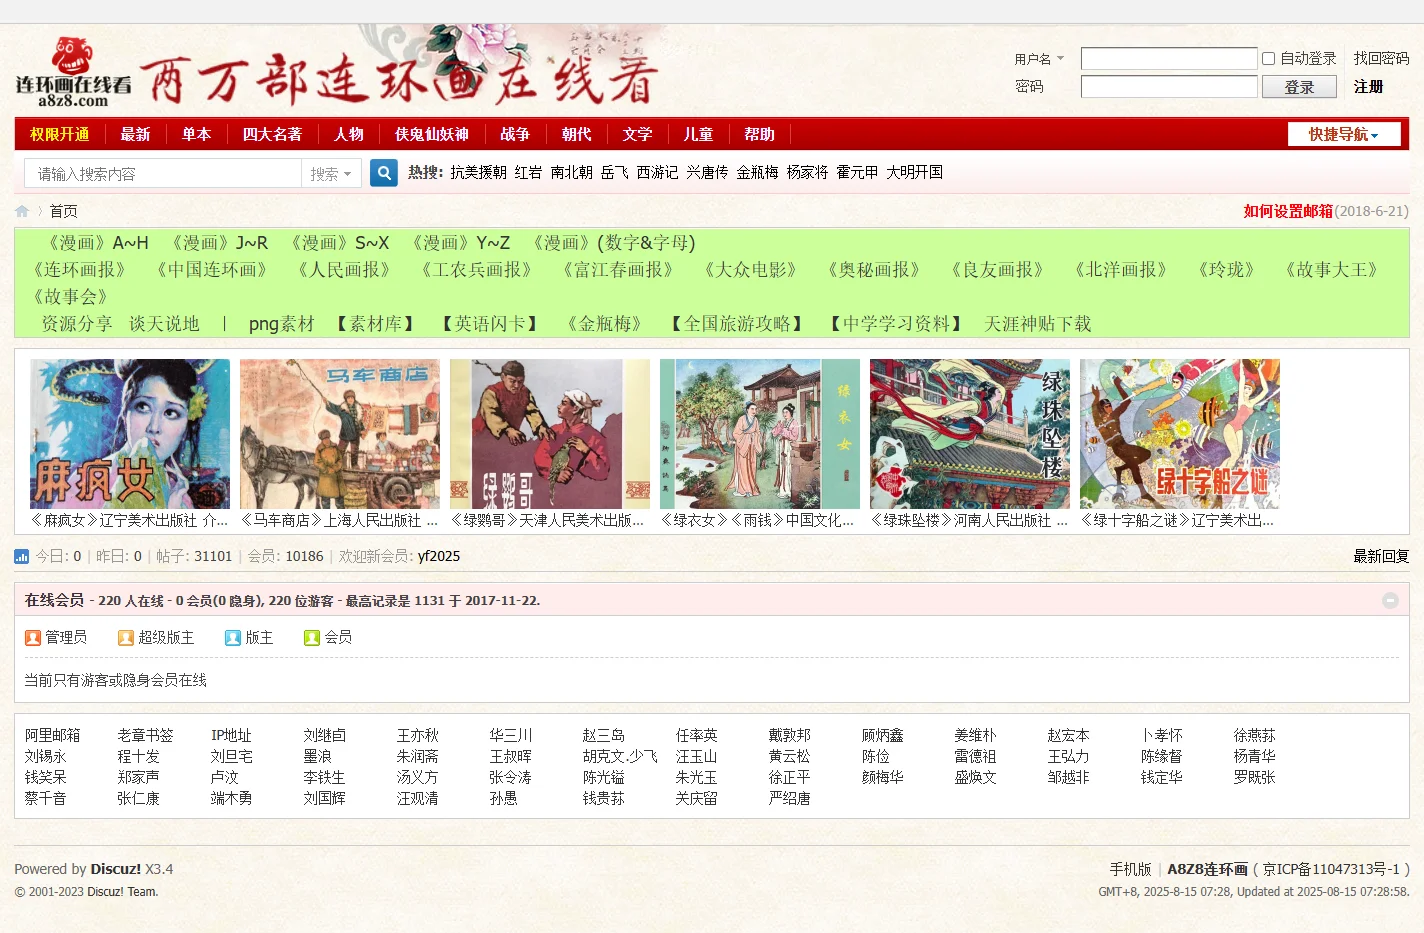Screen dimensions: 1424x933
Task: Open new member yf2025 profile link
Action: (439, 556)
